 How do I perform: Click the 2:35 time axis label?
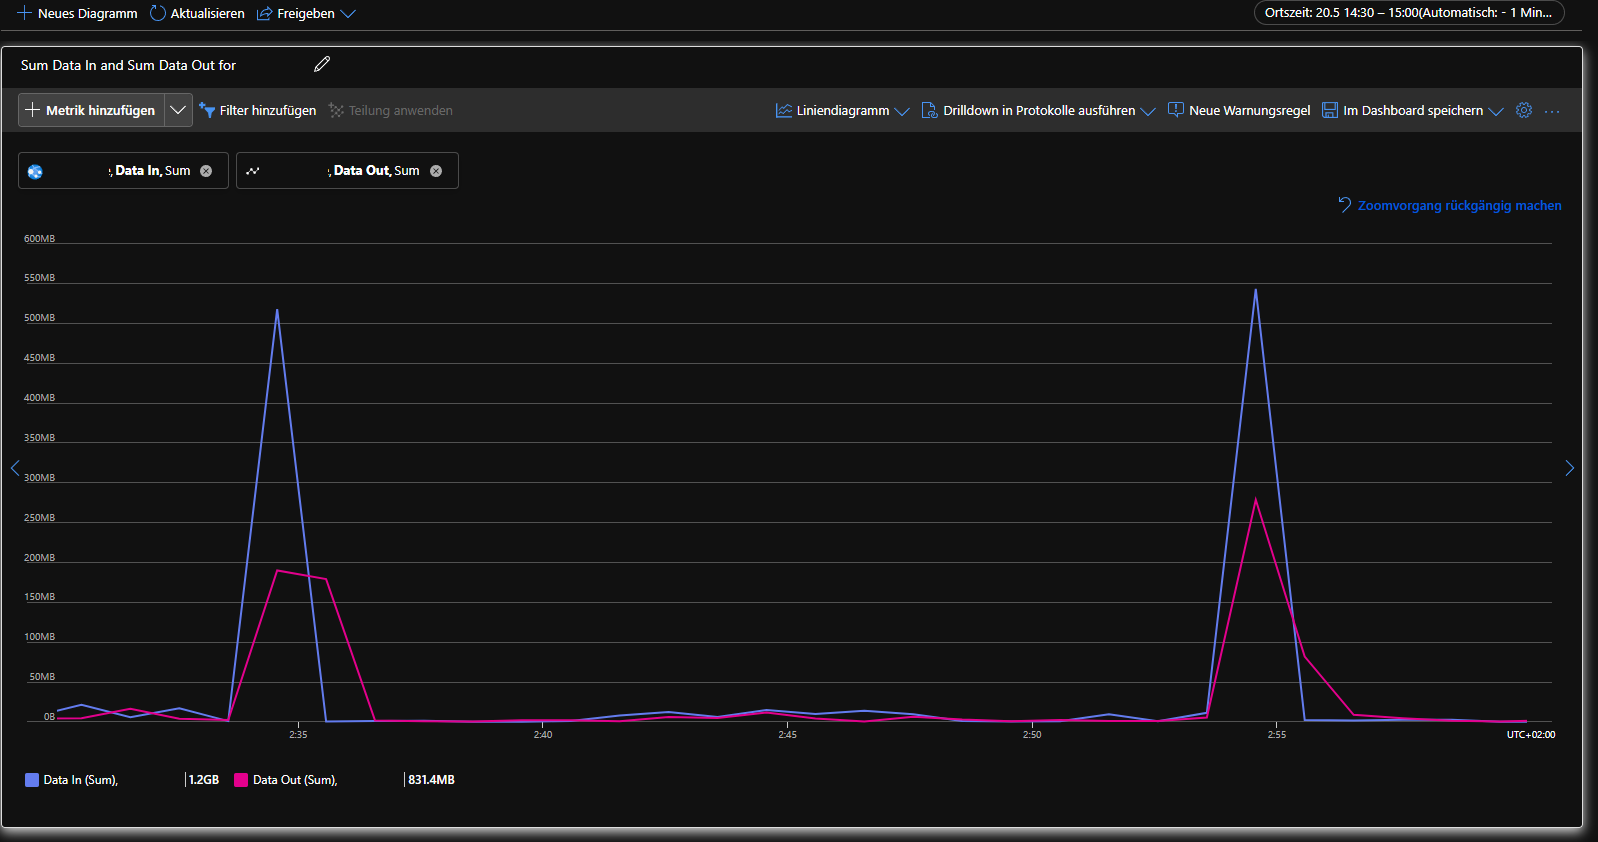(298, 735)
